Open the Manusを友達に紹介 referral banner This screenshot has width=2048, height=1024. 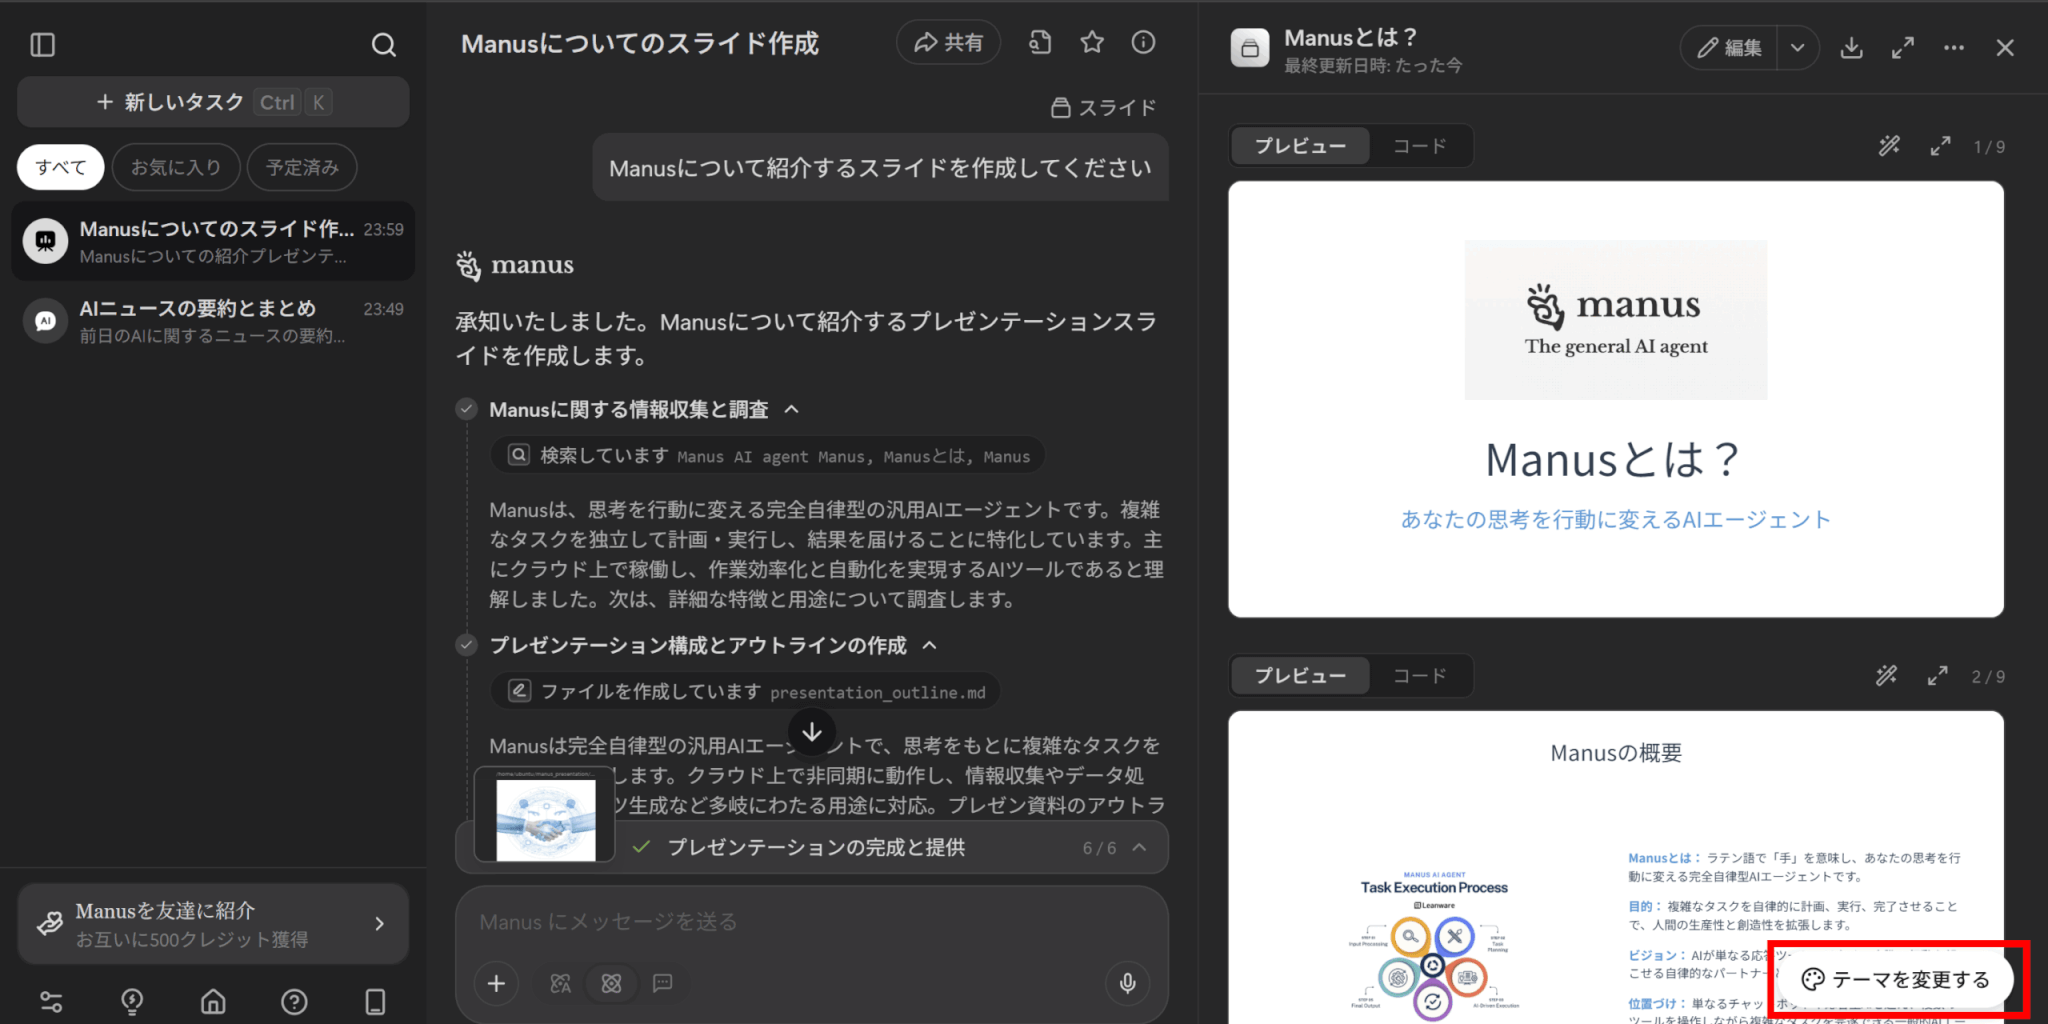tap(213, 924)
